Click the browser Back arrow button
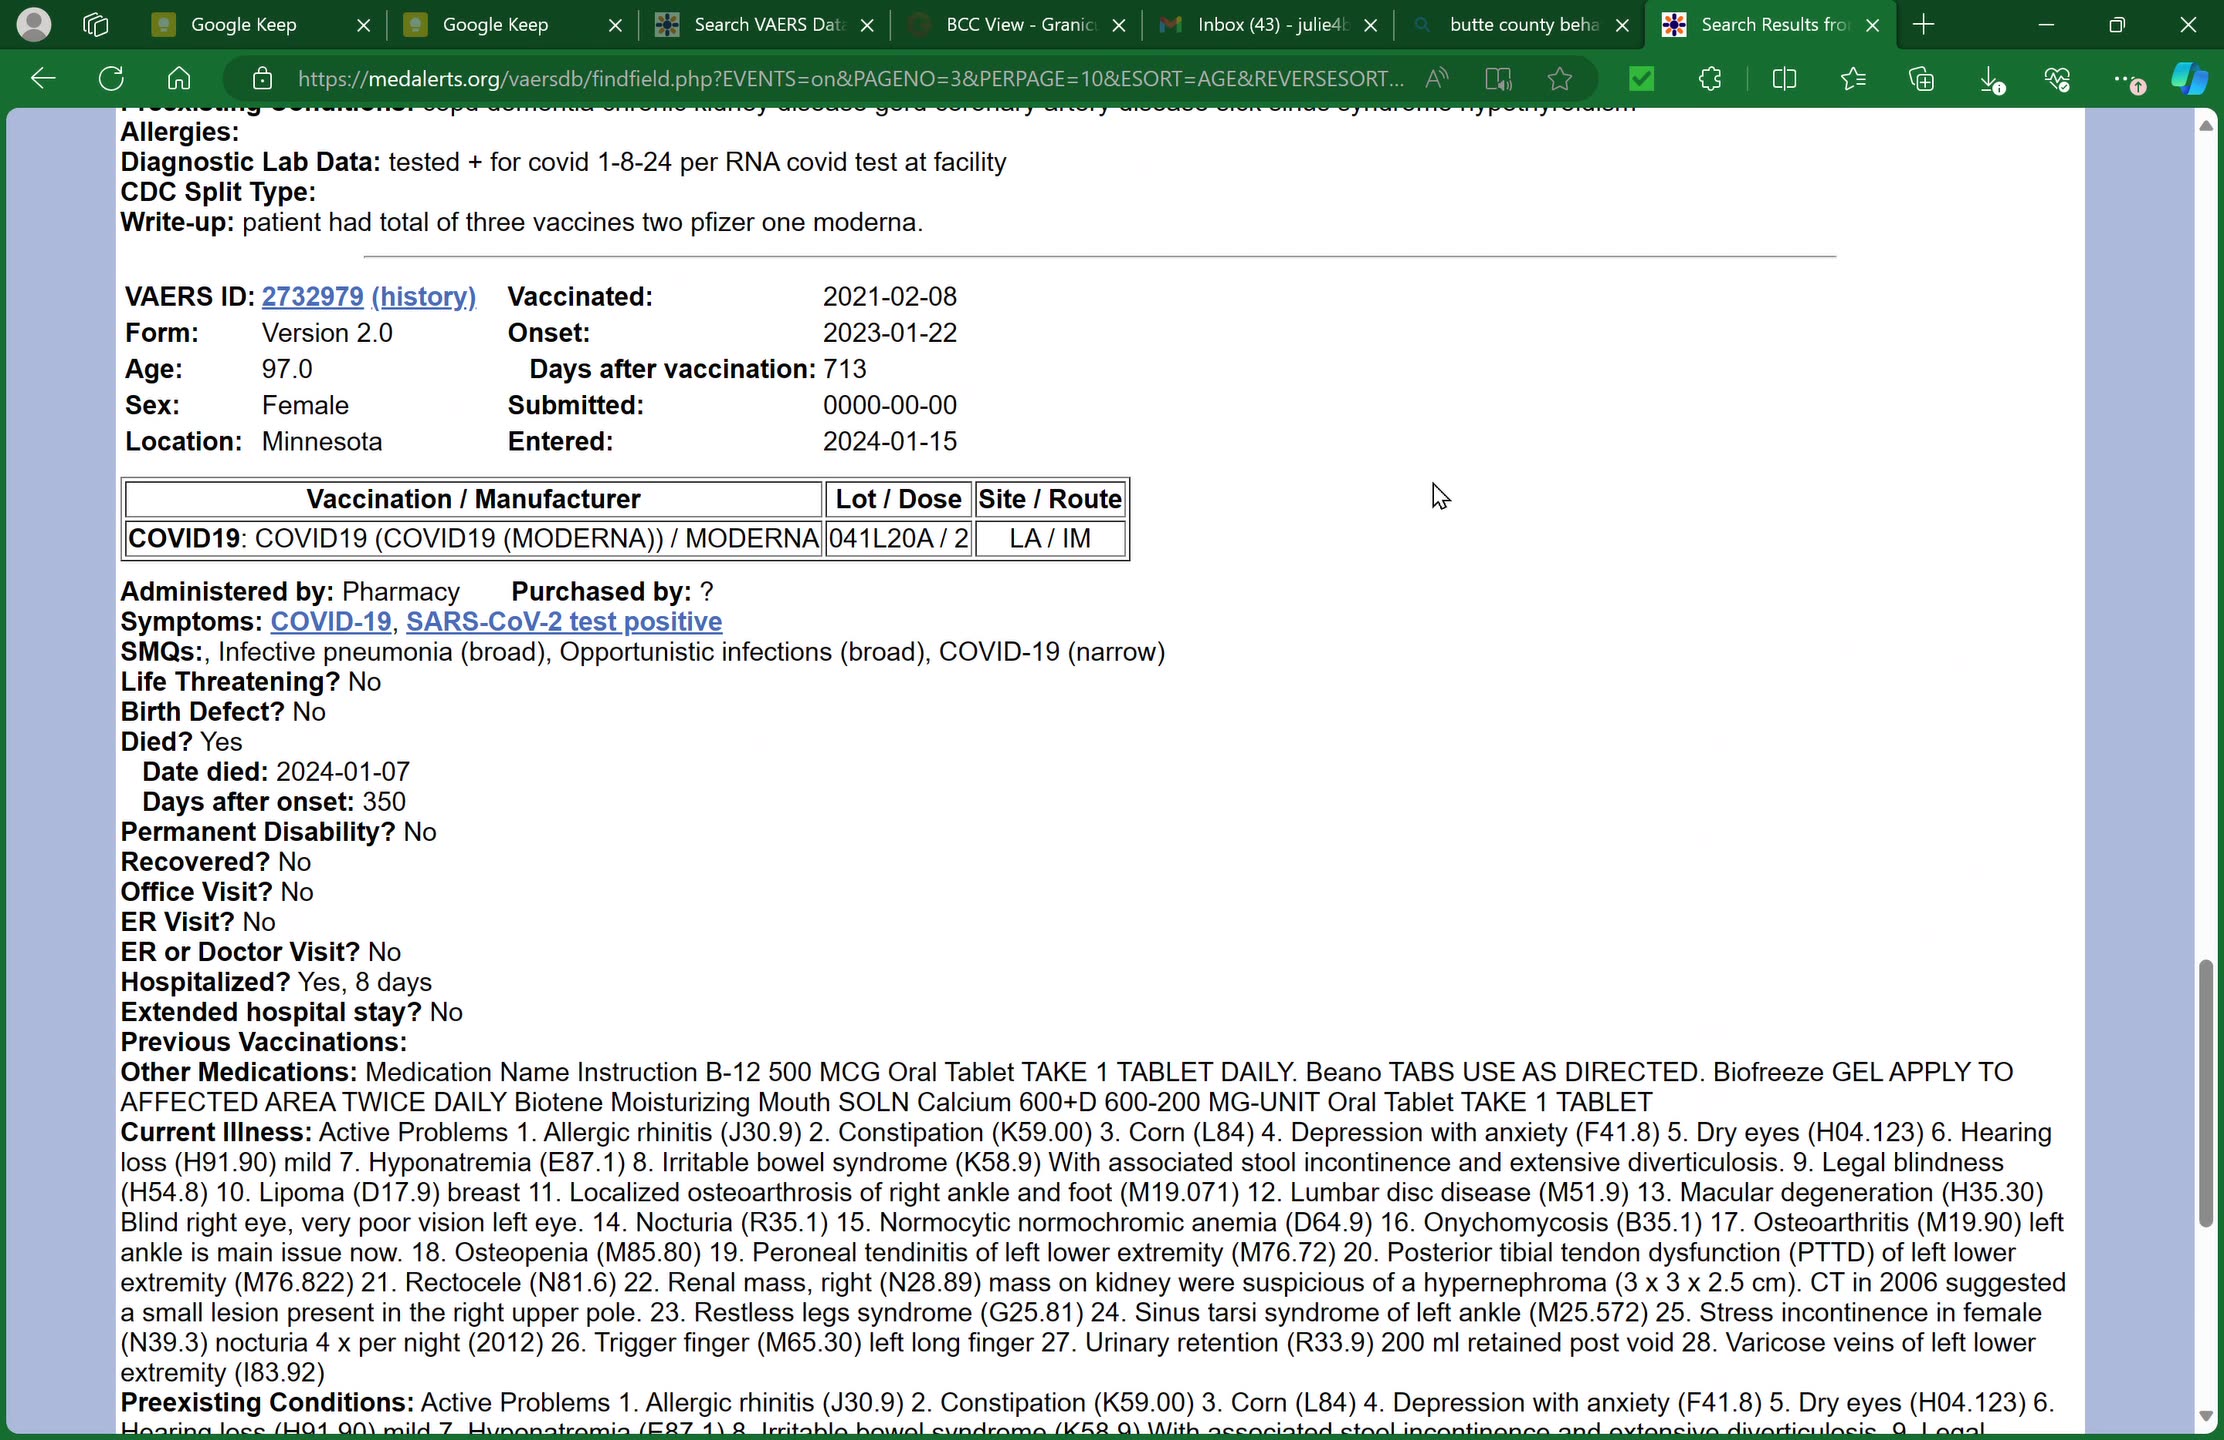Viewport: 2224px width, 1440px height. point(43,78)
